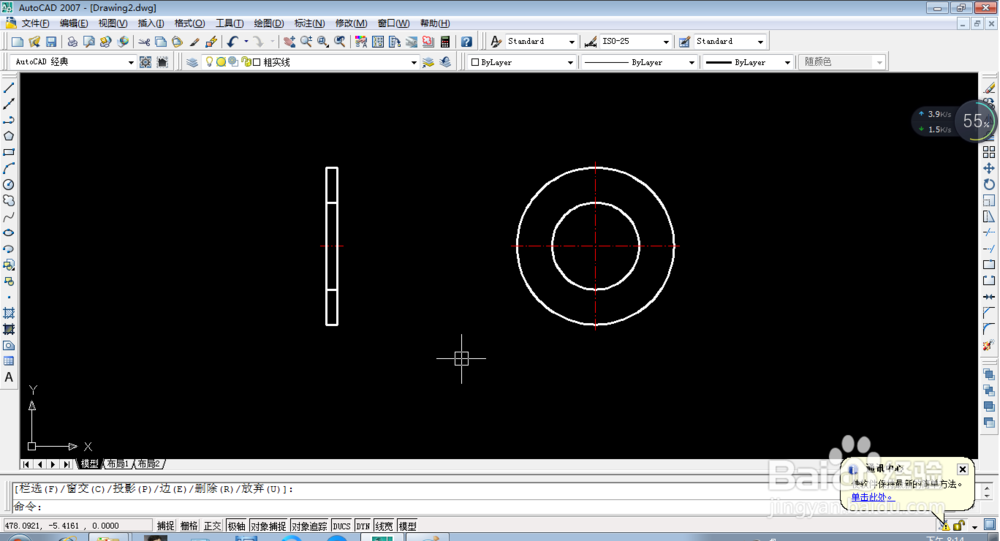The width and height of the screenshot is (1000, 541).
Task: Select the Trim tool in modify toolbar
Action: [x=989, y=233]
